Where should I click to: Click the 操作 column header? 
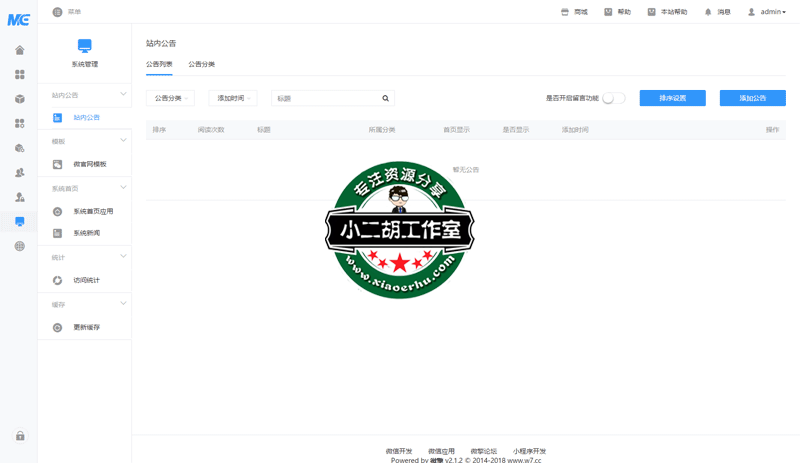pos(772,130)
